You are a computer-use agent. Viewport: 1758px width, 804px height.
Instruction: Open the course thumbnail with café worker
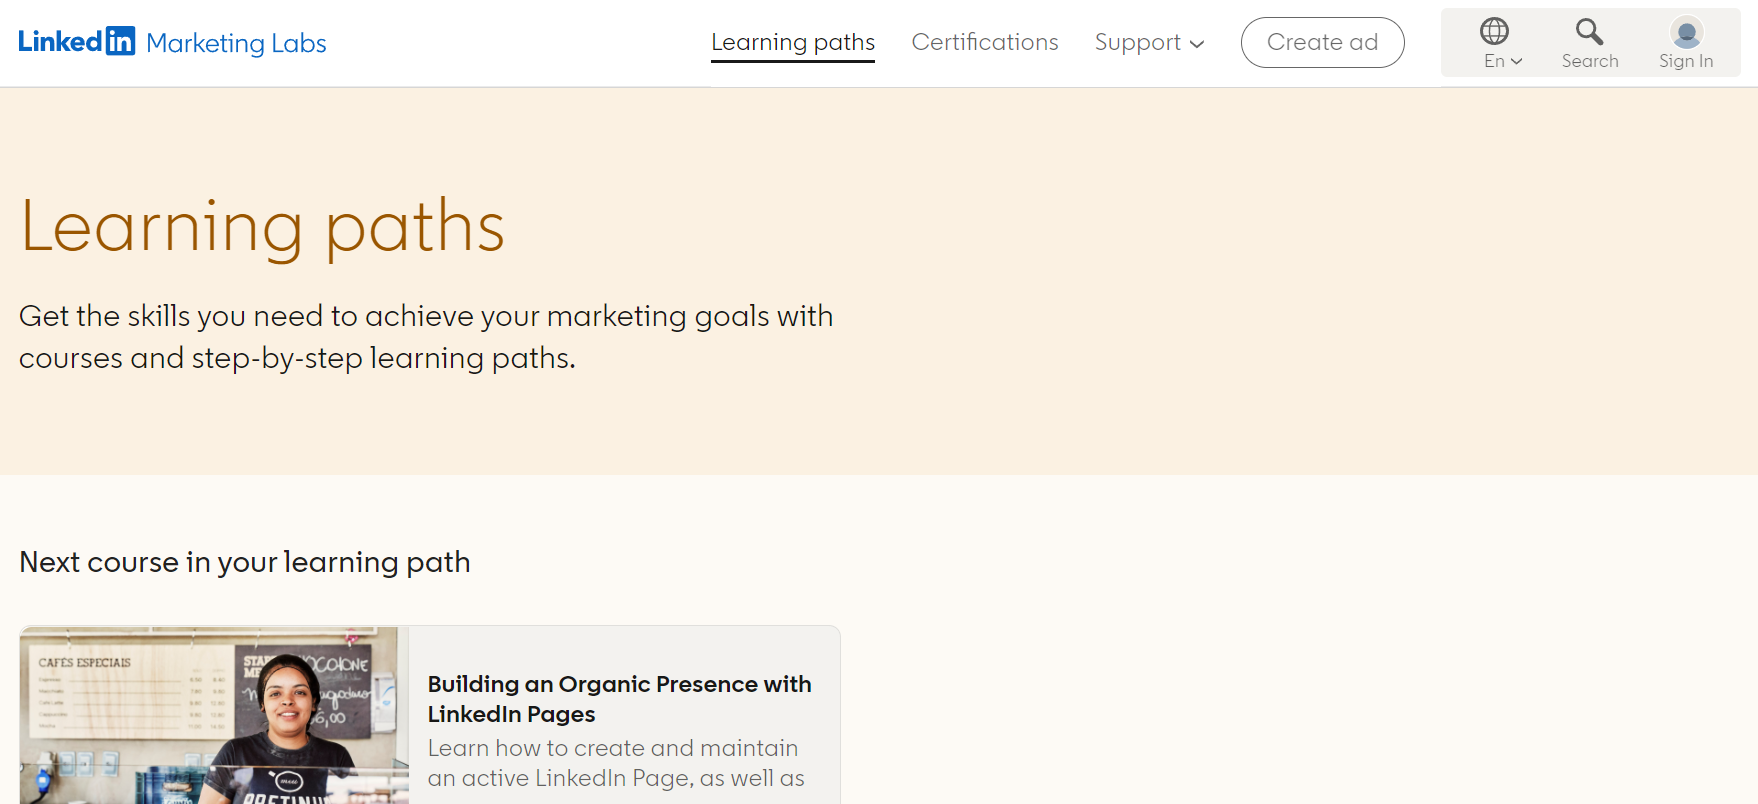pos(214,715)
